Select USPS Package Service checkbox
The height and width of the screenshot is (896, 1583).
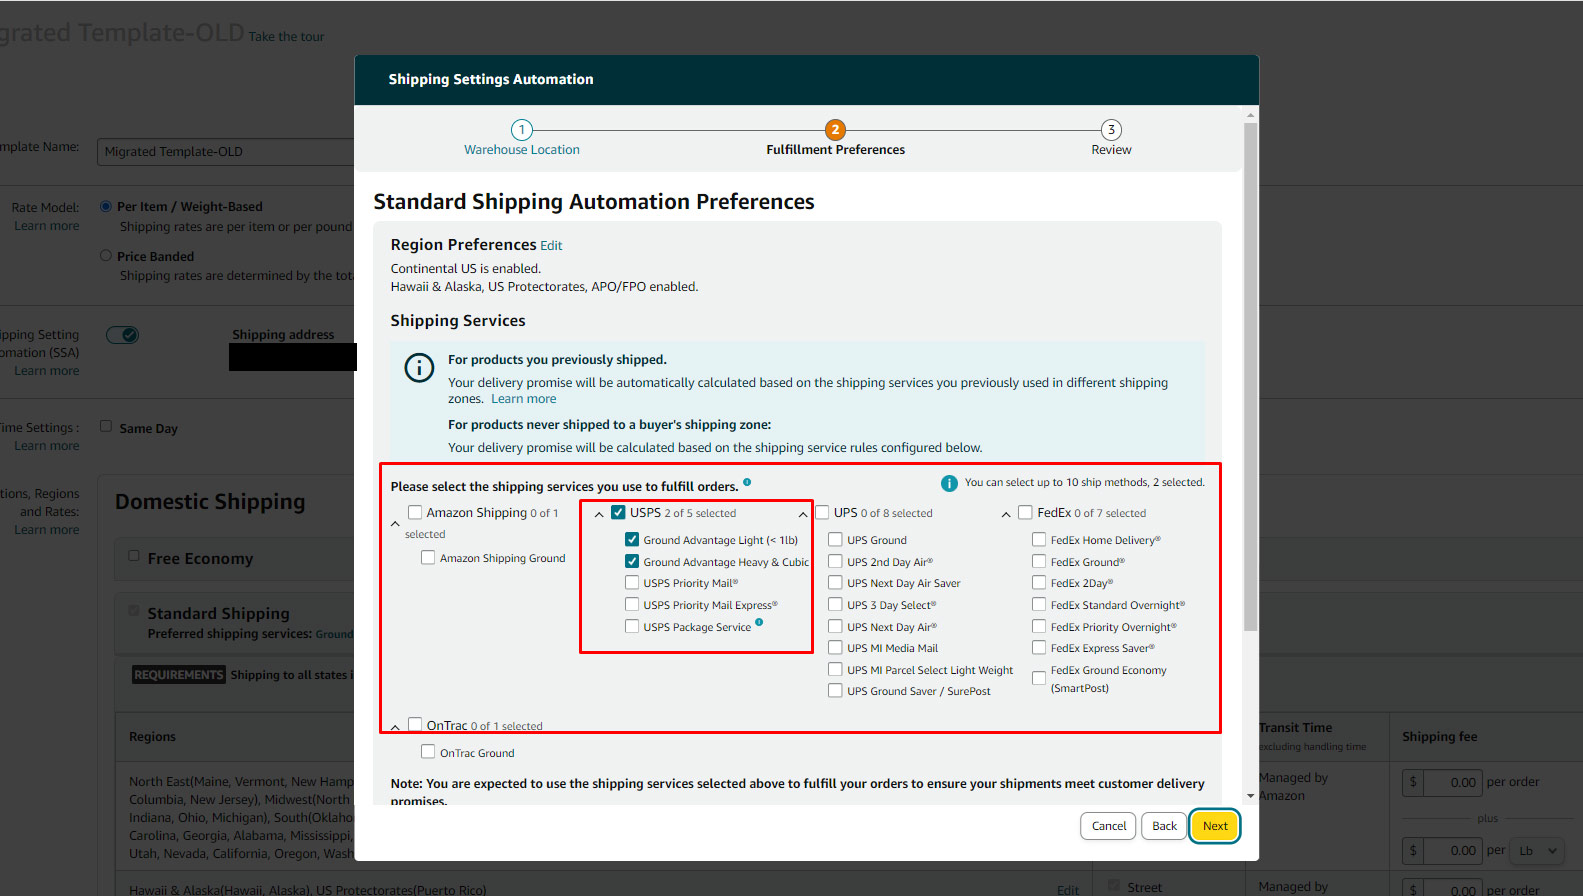tap(632, 626)
